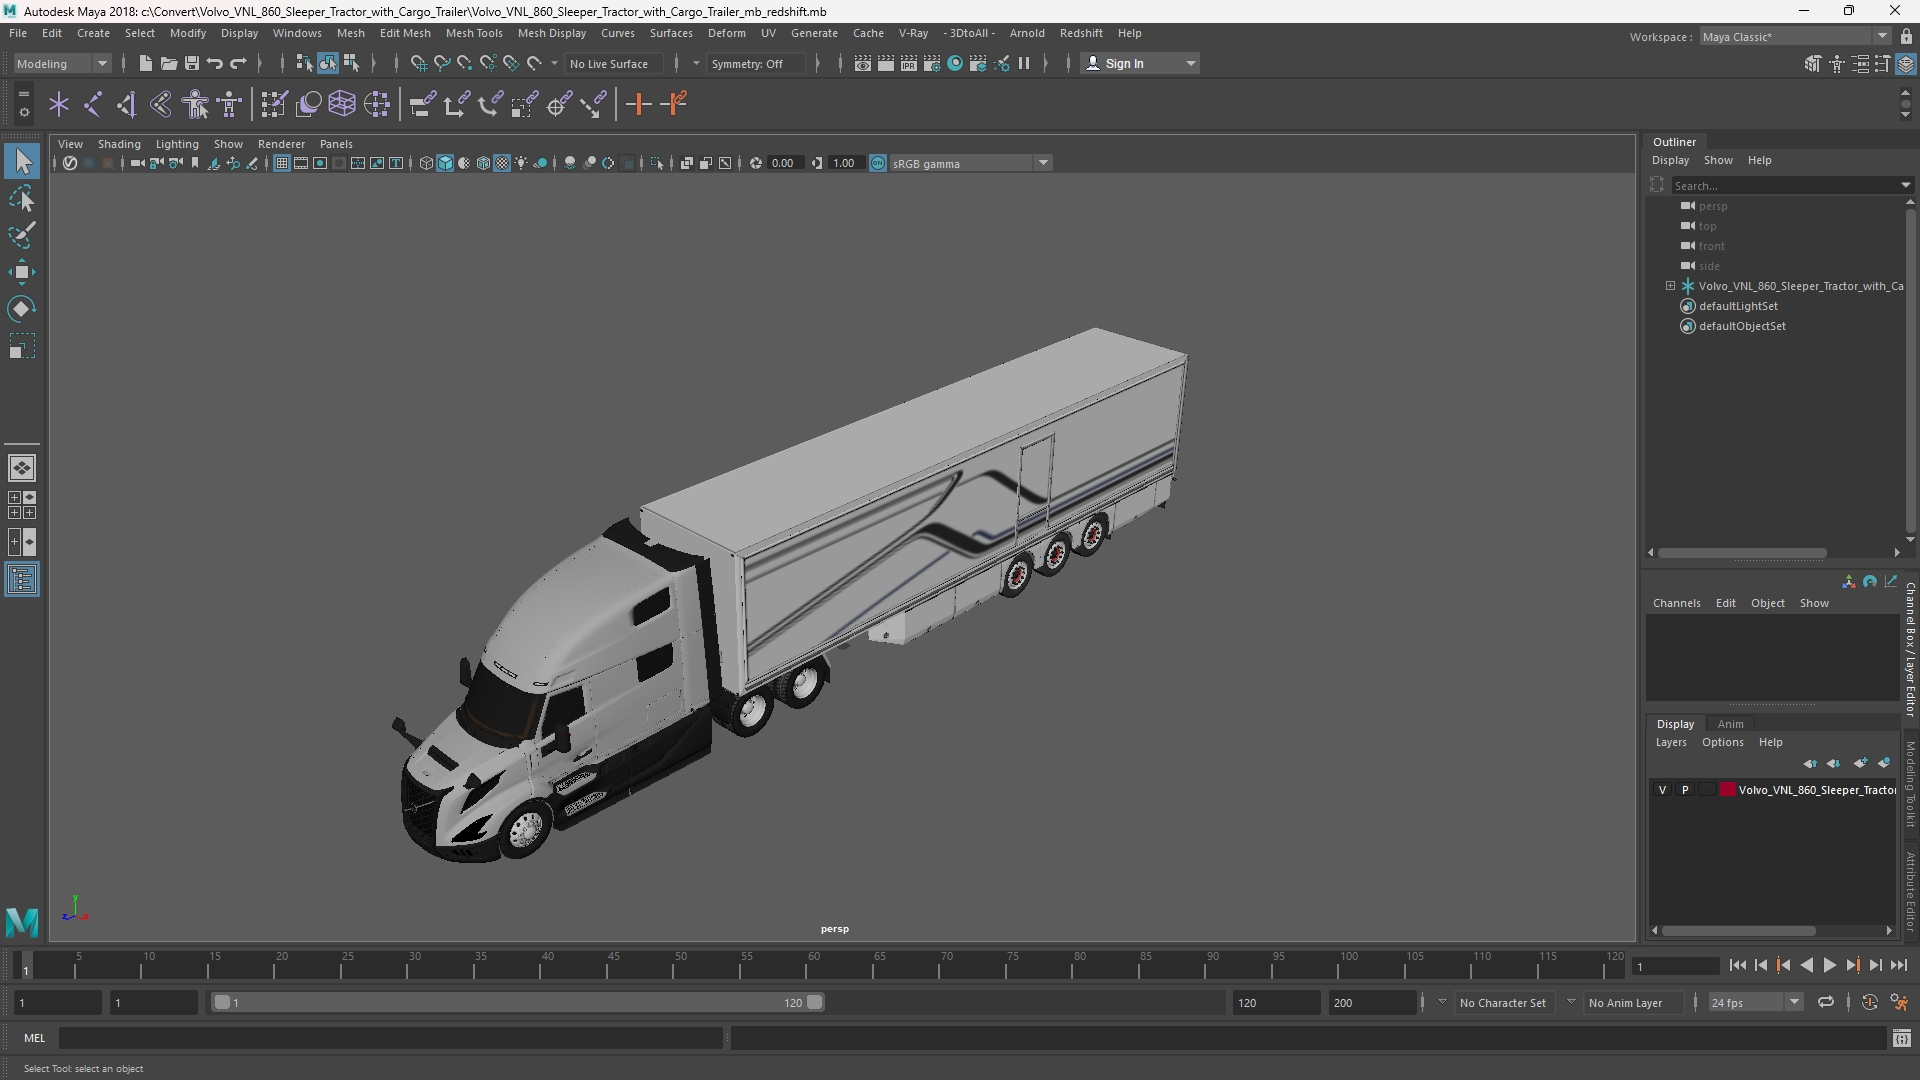The height and width of the screenshot is (1080, 1920).
Task: Open Layers menu in Layer Editor
Action: [1670, 742]
